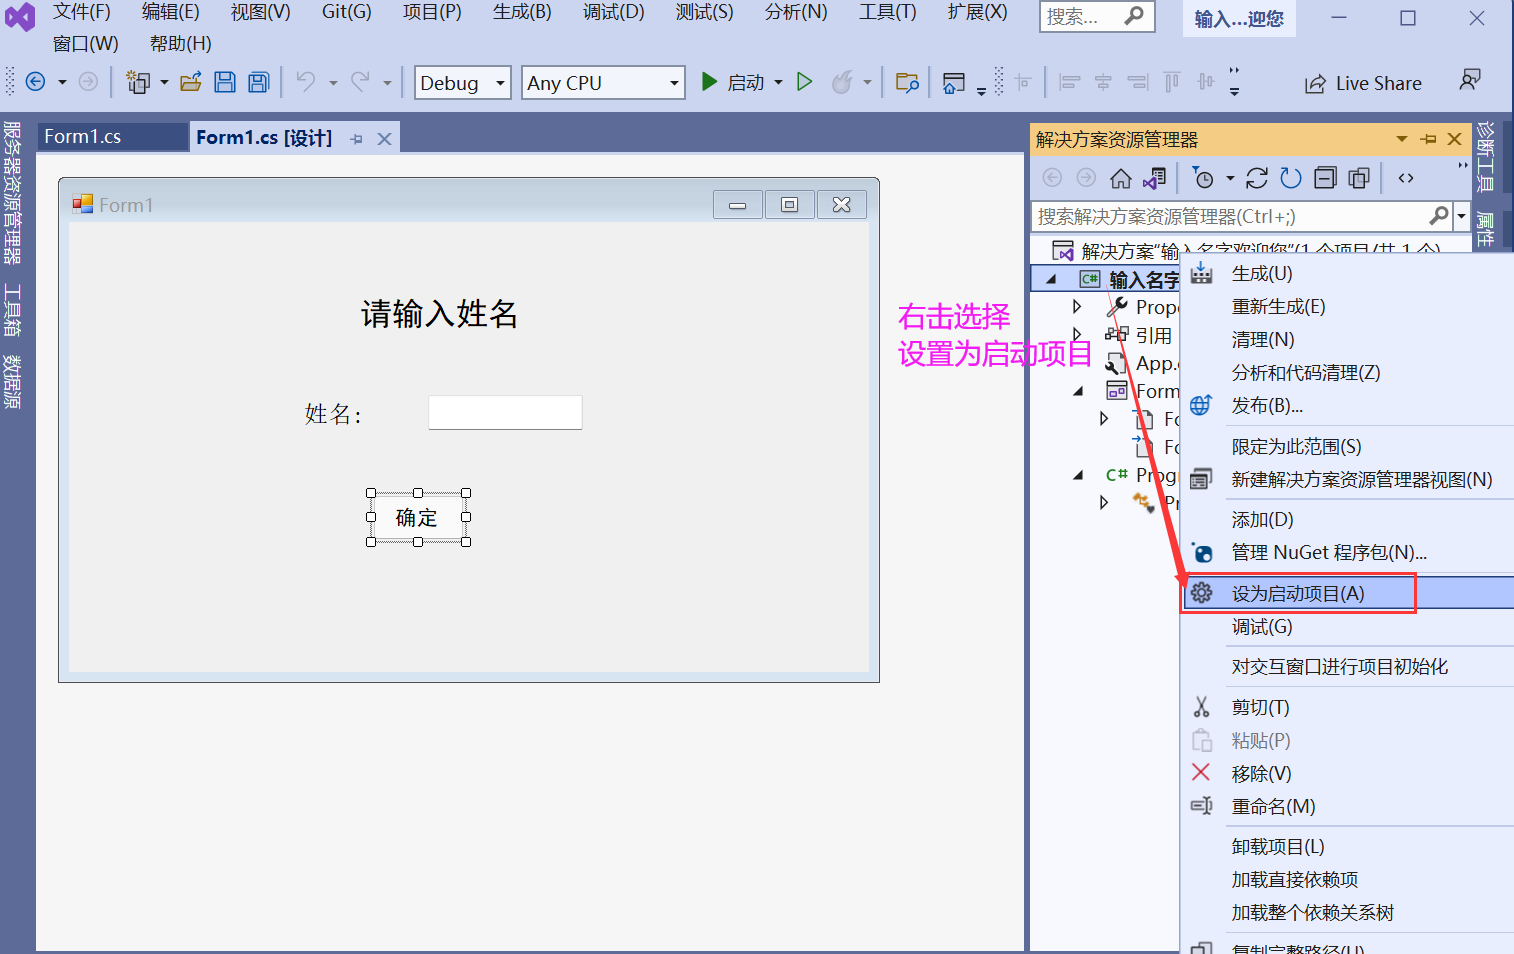The height and width of the screenshot is (954, 1514).
Task: Click the Save All toolbar icon
Action: pyautogui.click(x=259, y=83)
